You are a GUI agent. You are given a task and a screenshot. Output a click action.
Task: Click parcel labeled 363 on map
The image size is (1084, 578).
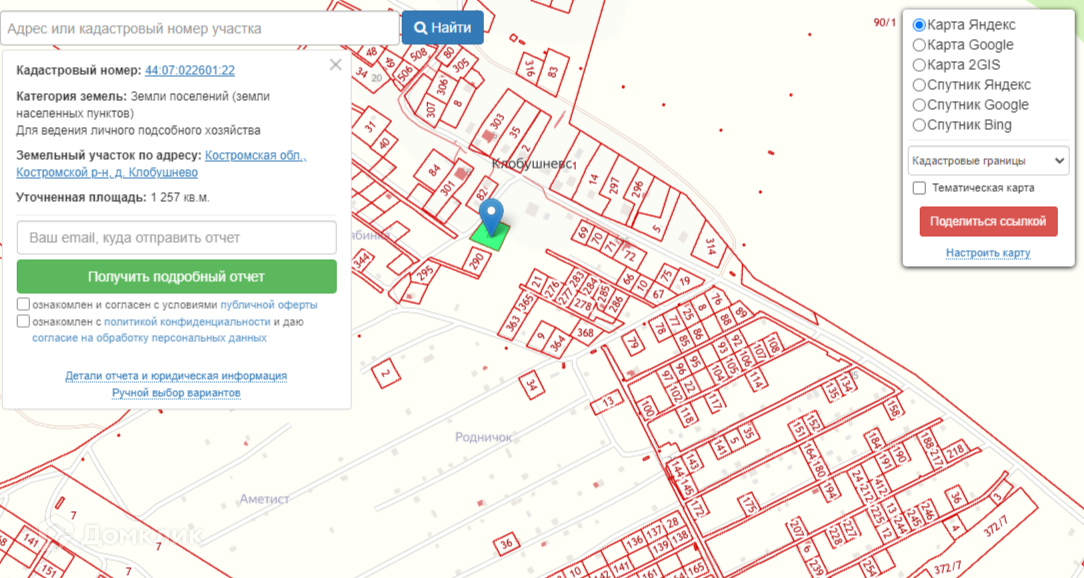(x=512, y=324)
